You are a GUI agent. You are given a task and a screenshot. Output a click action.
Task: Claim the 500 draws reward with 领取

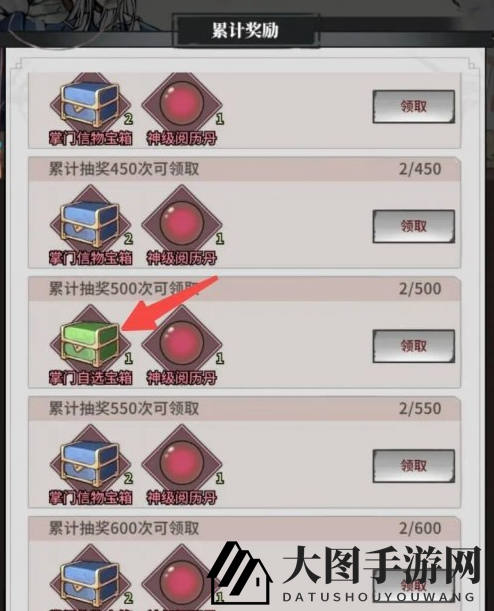pos(414,346)
